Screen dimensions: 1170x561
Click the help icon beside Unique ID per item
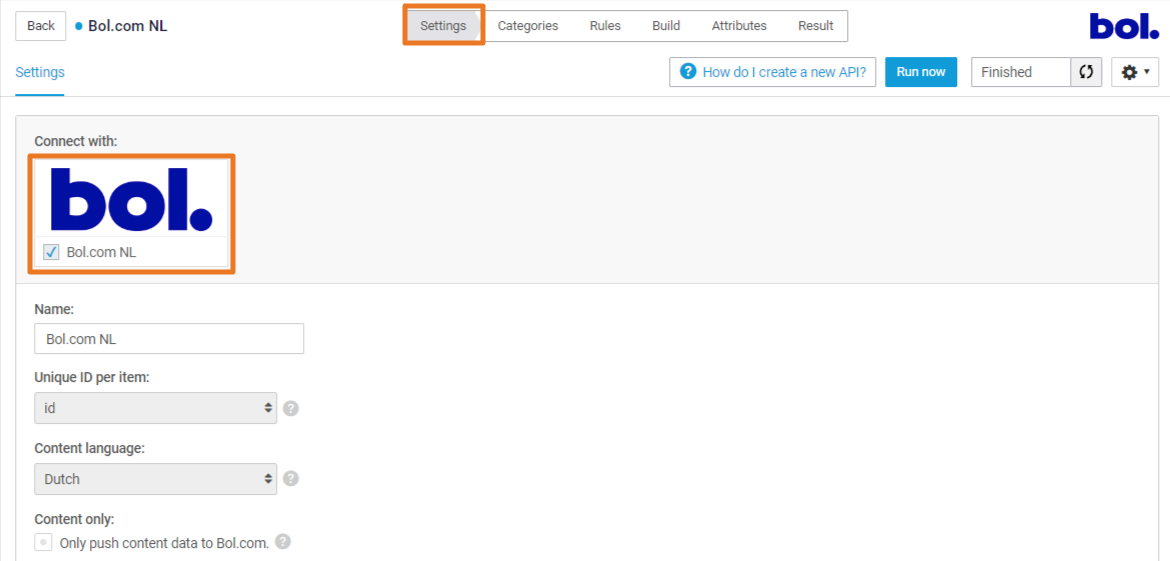point(291,409)
